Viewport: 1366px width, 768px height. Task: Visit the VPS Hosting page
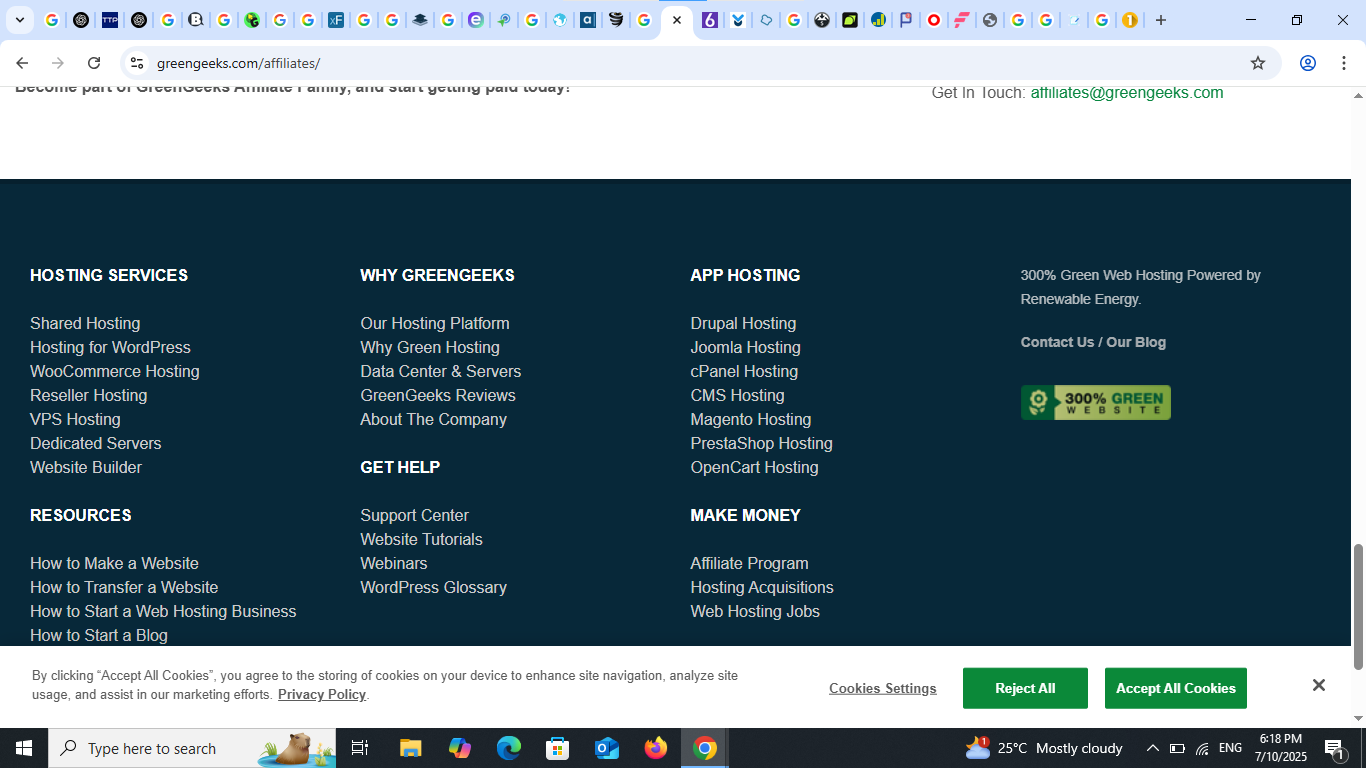75,419
